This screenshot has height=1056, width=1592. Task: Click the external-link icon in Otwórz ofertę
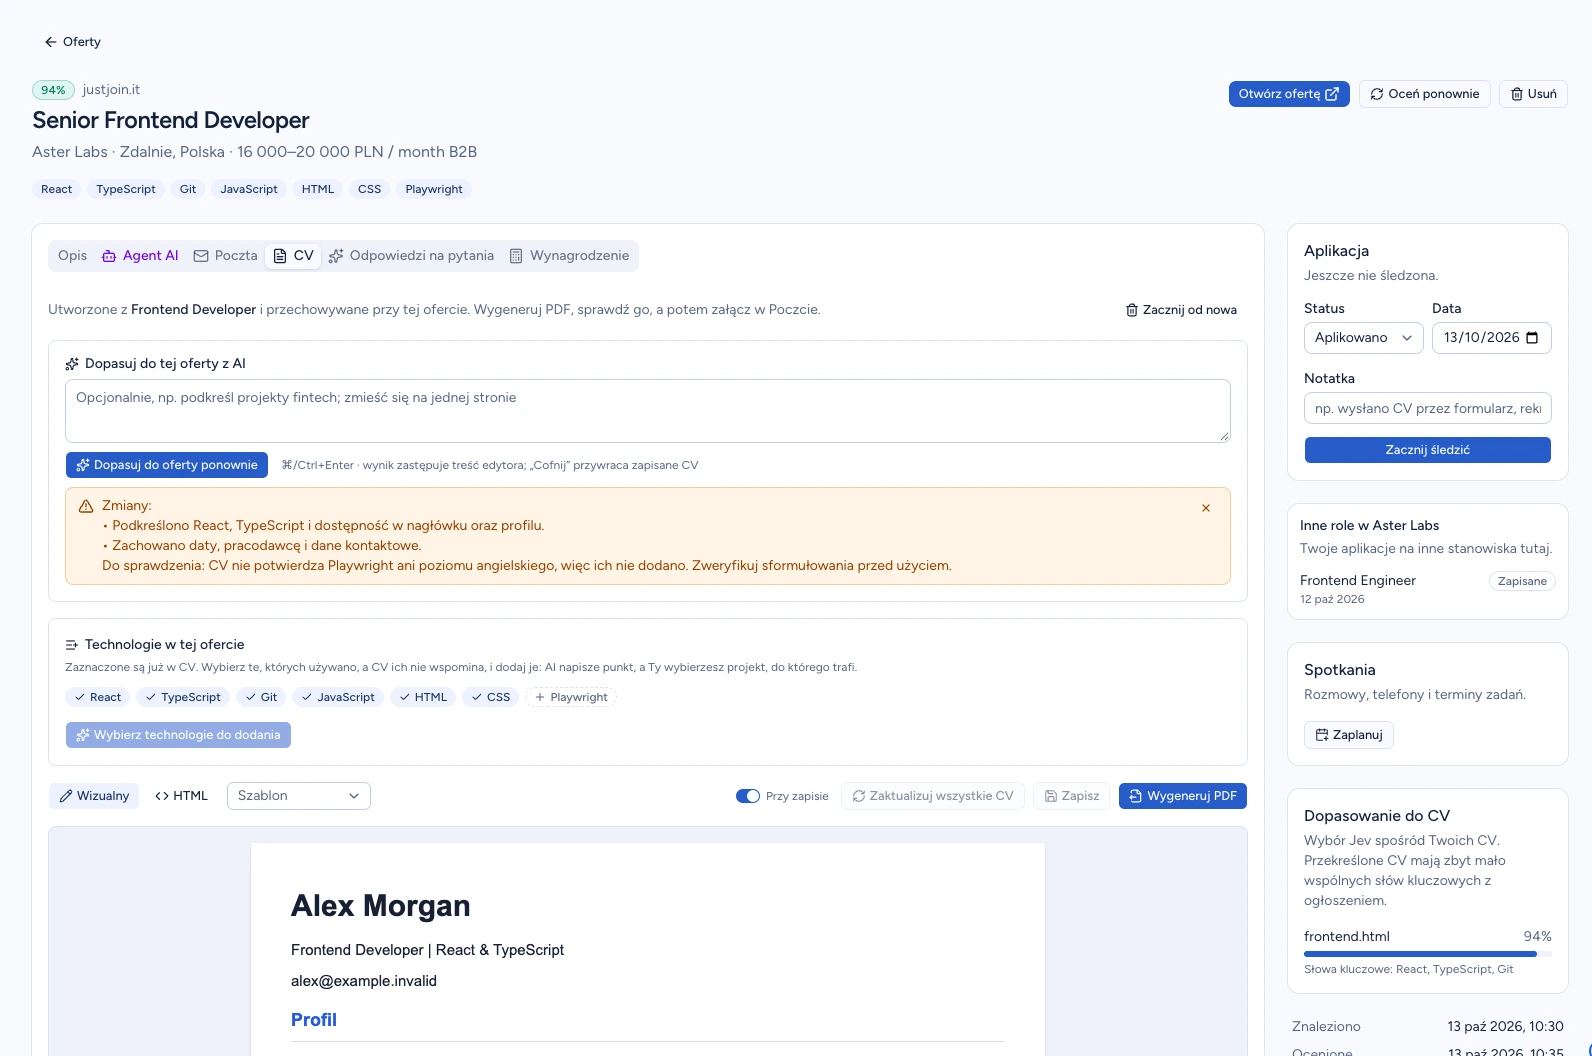tap(1332, 94)
